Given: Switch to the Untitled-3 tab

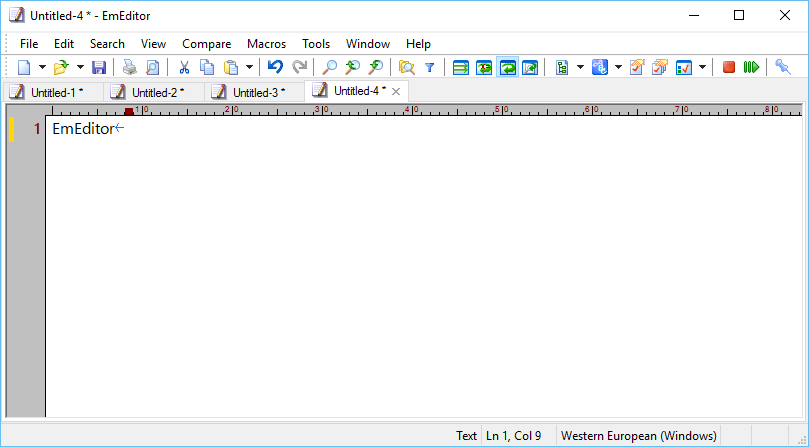Looking at the screenshot, I should pos(255,92).
